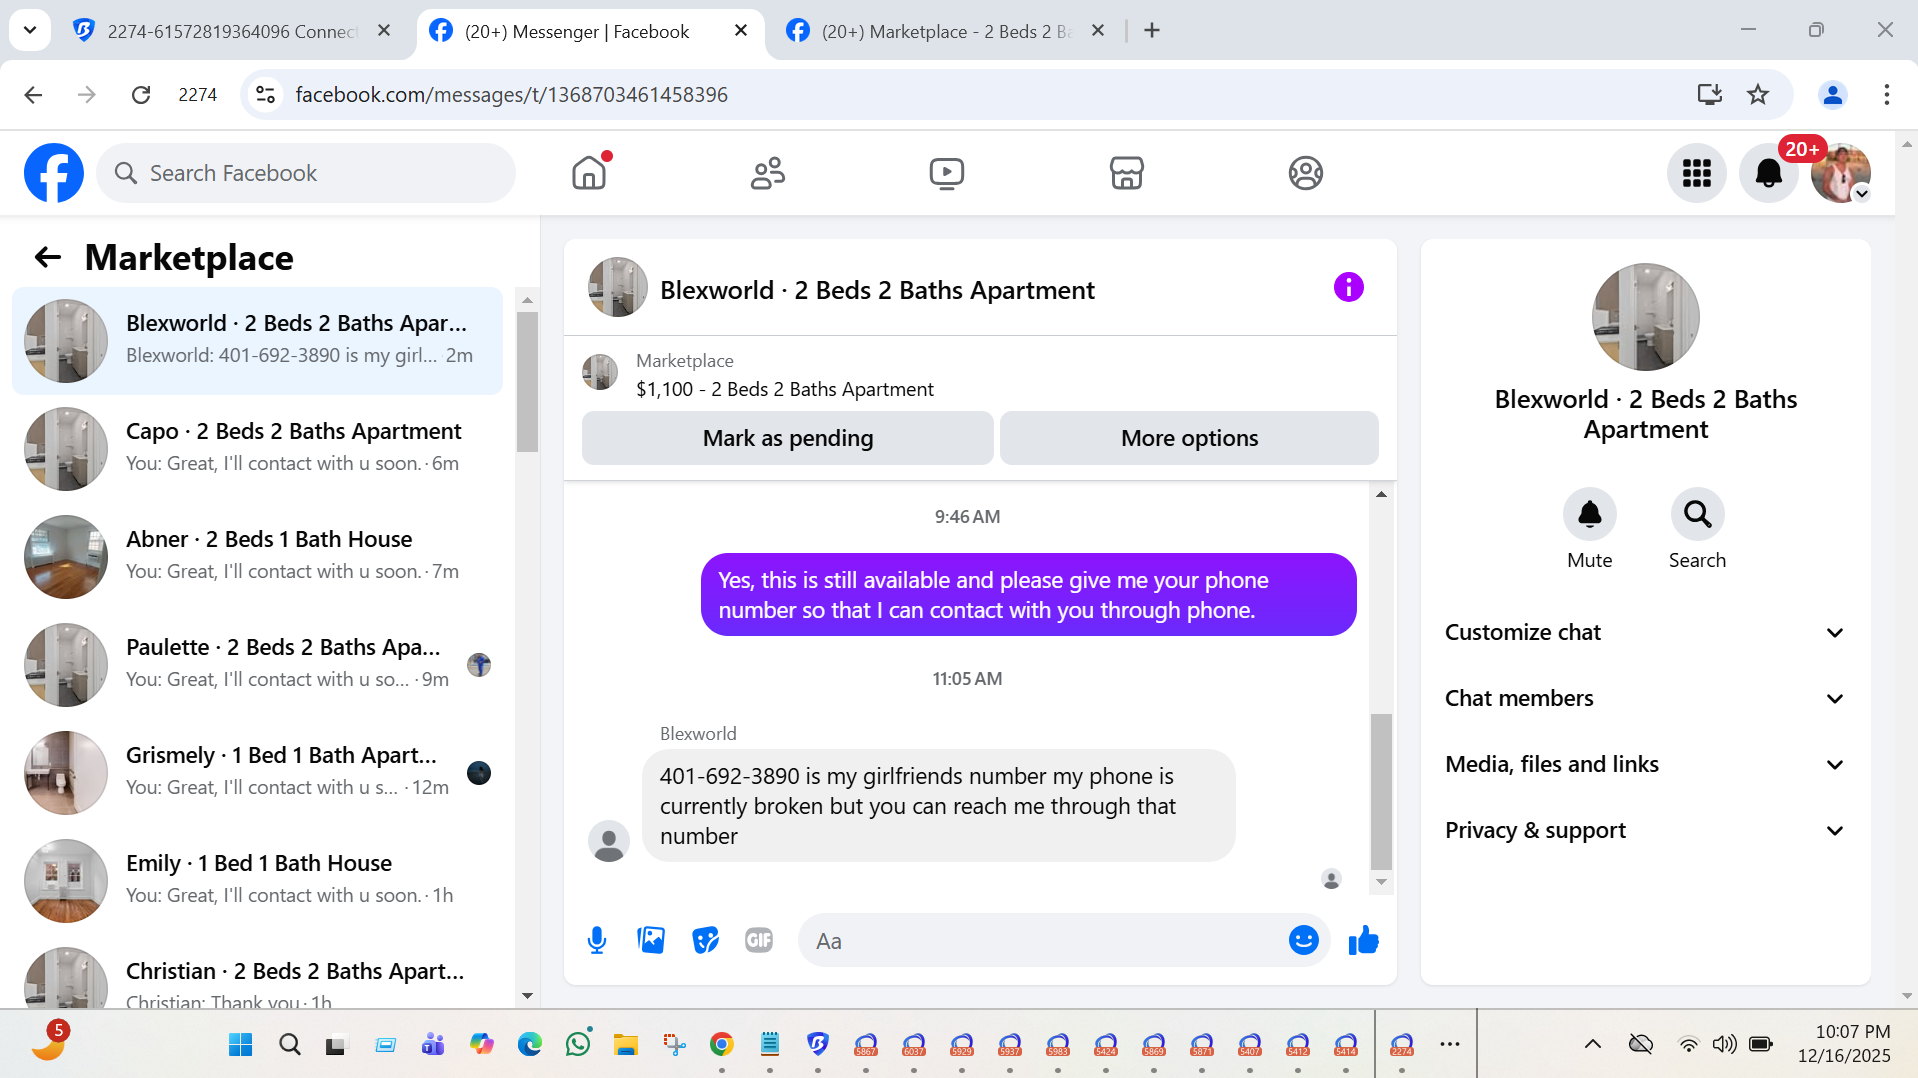Reload the page in the browser

tap(141, 95)
